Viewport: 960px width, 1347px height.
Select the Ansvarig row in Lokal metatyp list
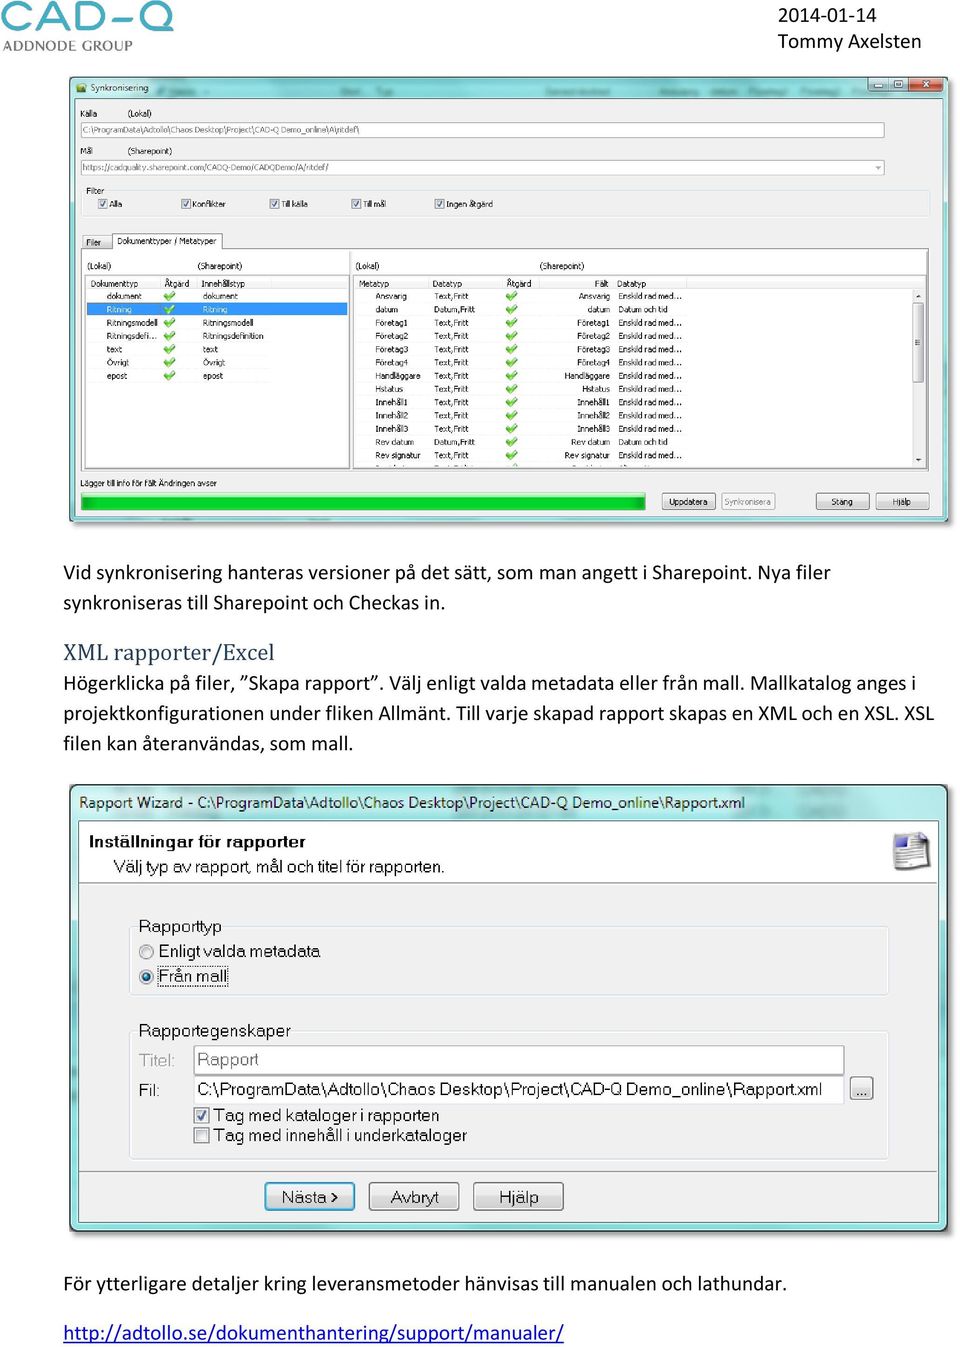391,296
